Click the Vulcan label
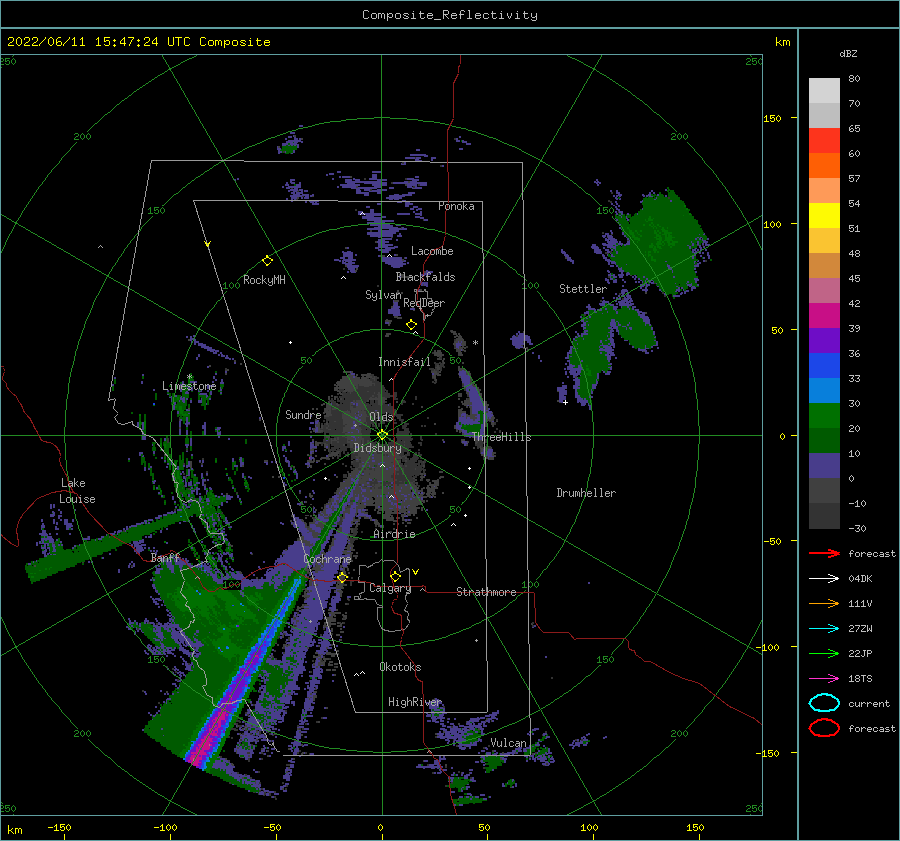The height and width of the screenshot is (841, 900). (509, 743)
